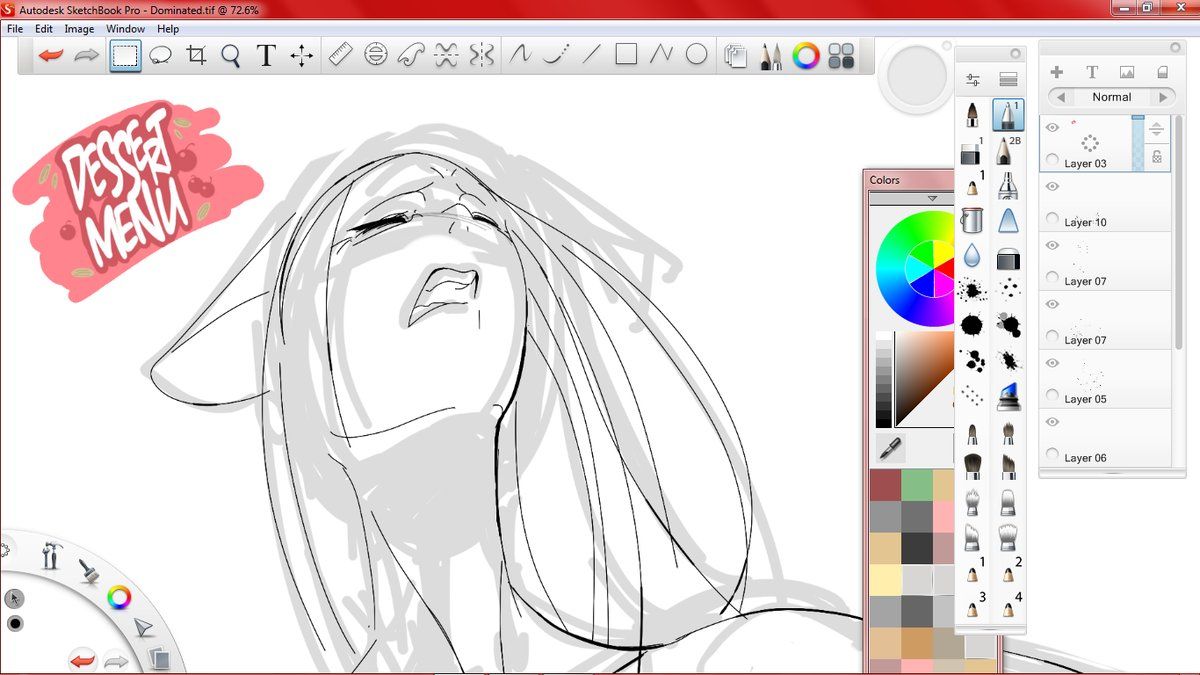
Task: Add a new layer with the plus button
Action: coord(1056,72)
